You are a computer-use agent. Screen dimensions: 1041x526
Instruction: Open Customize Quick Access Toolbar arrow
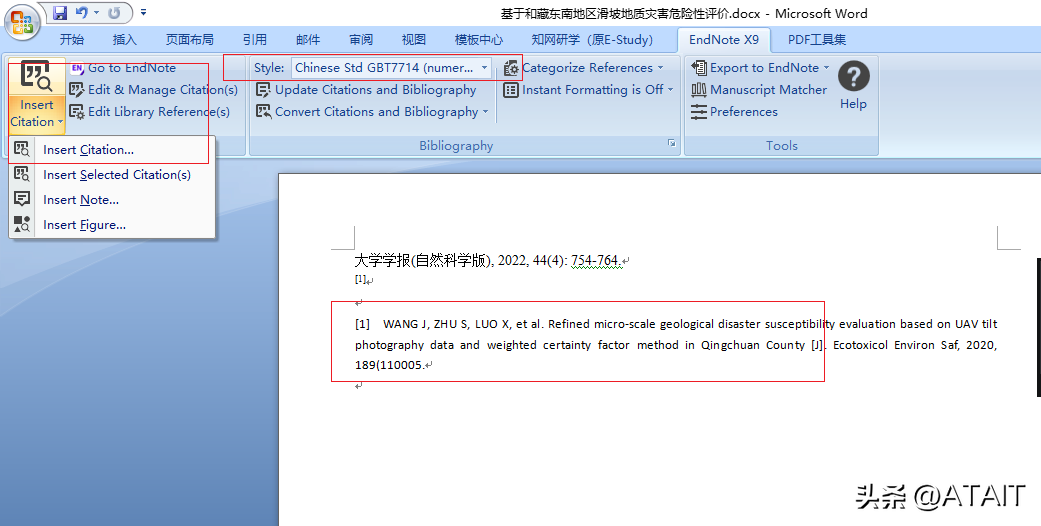coord(143,13)
